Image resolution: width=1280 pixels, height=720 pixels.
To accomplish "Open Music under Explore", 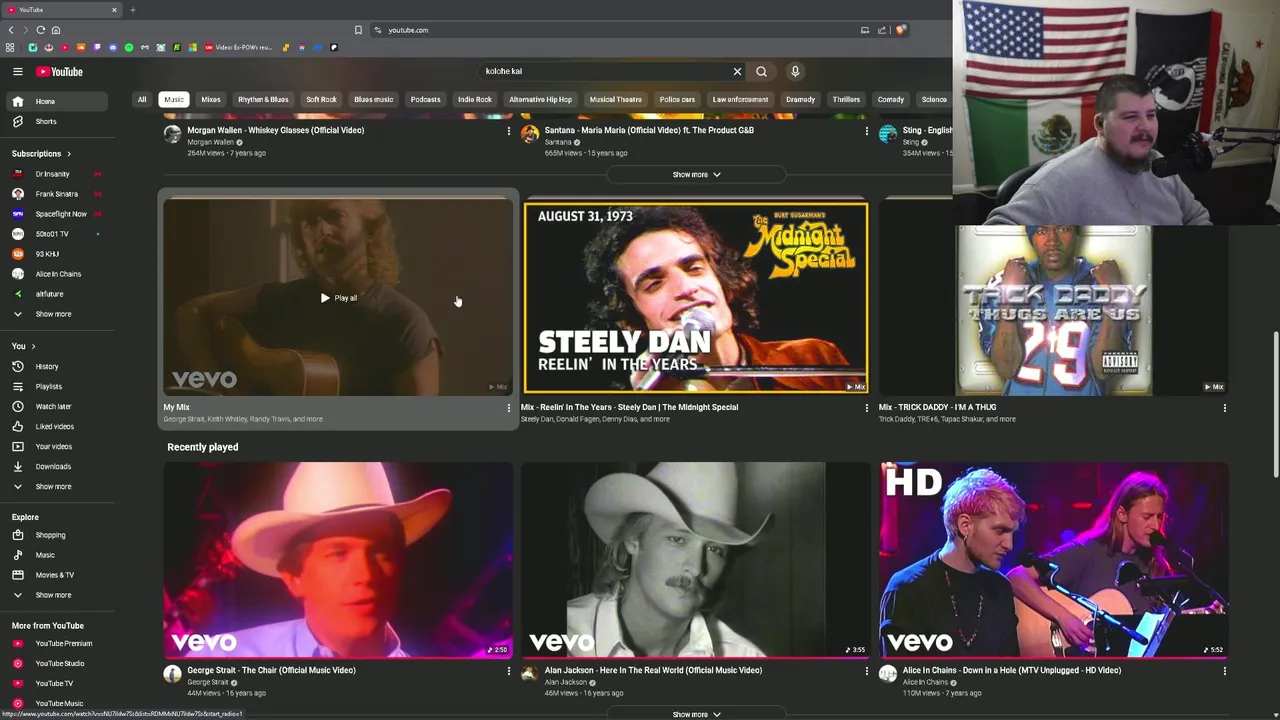I will (55, 555).
